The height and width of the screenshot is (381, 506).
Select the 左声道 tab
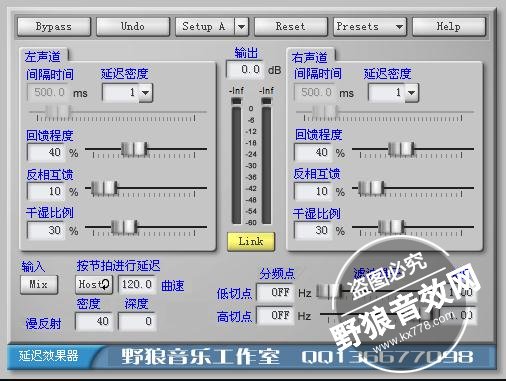coord(43,56)
